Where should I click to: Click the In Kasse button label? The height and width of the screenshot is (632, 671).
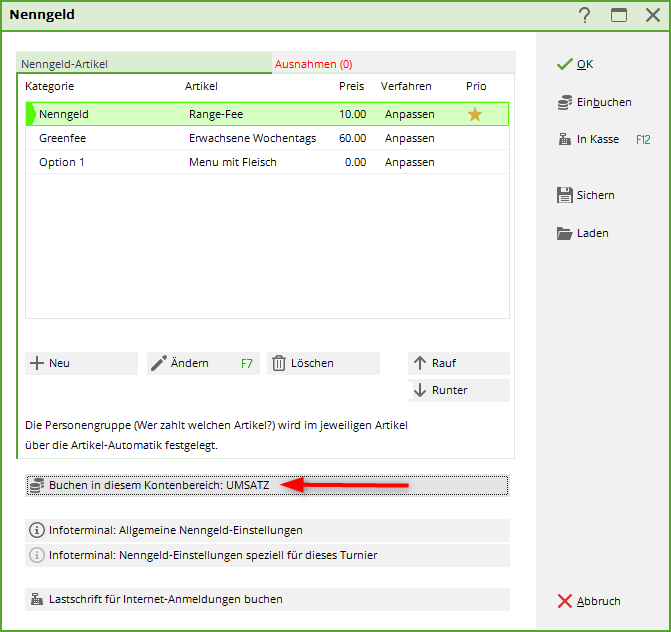pos(597,139)
